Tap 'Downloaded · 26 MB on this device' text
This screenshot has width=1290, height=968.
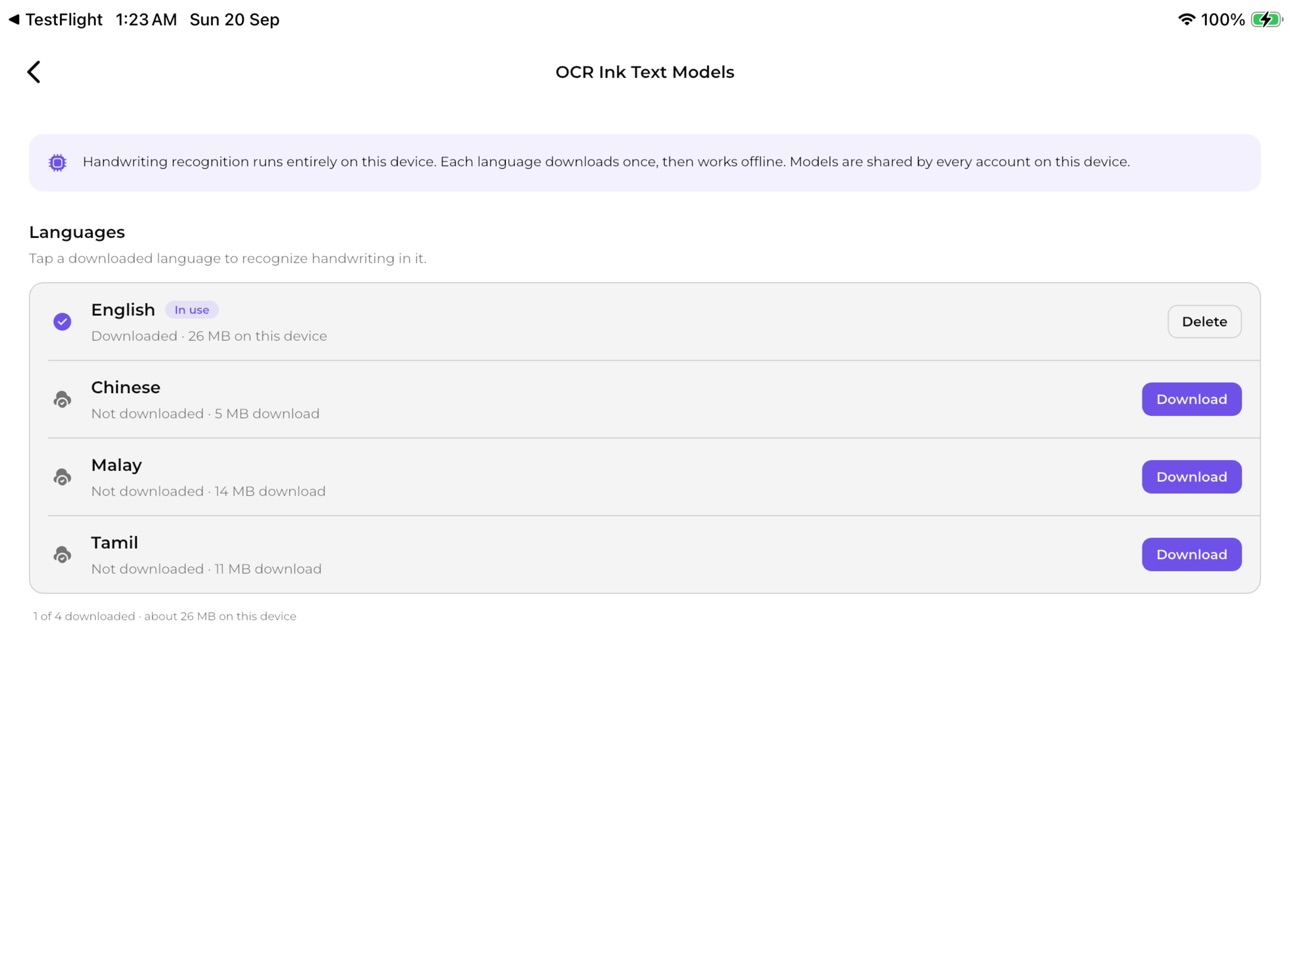click(209, 336)
